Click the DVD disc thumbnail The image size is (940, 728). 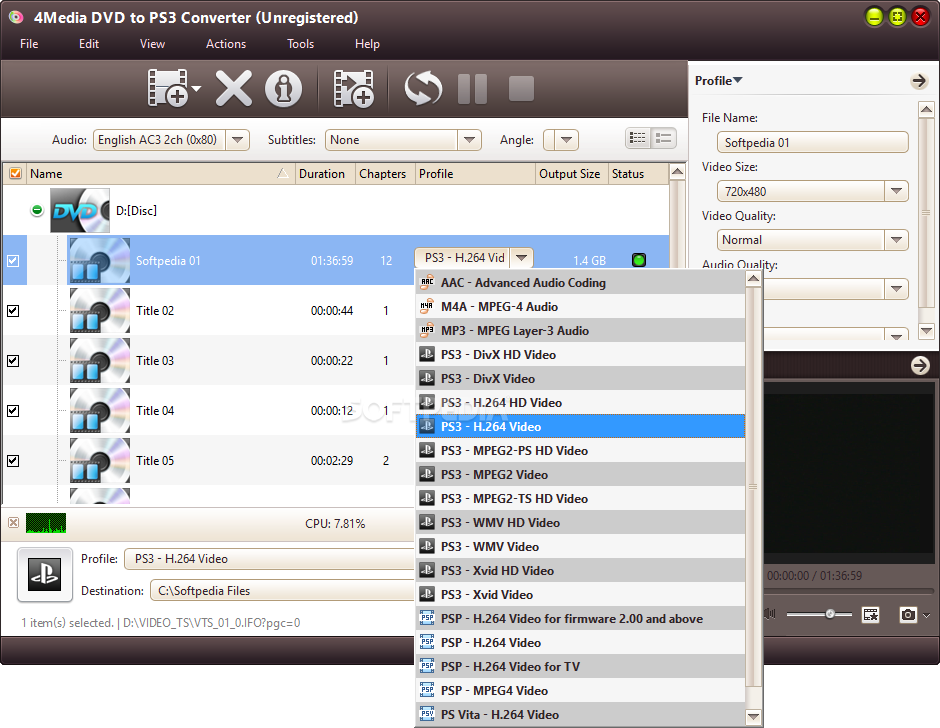point(80,210)
